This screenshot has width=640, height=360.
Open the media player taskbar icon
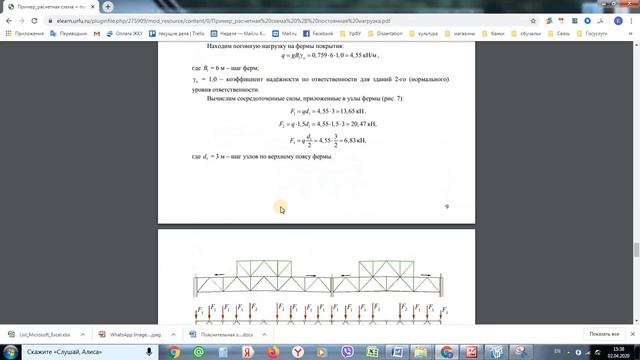[322, 352]
